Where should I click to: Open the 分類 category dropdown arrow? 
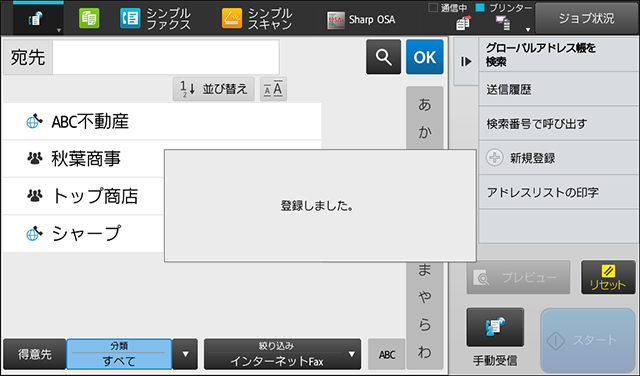click(185, 354)
